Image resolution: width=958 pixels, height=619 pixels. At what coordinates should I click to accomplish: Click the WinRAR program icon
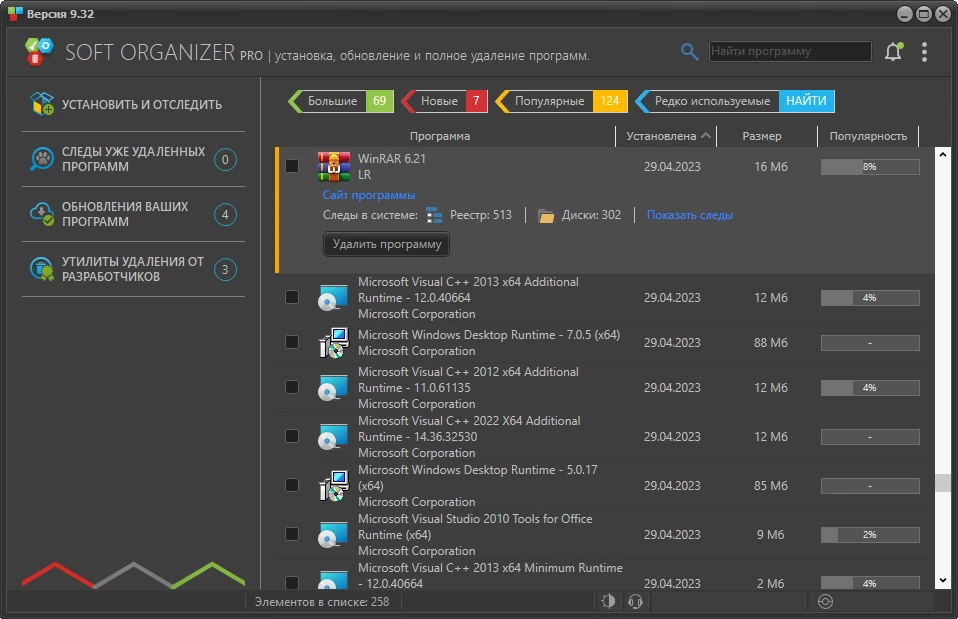tap(334, 166)
